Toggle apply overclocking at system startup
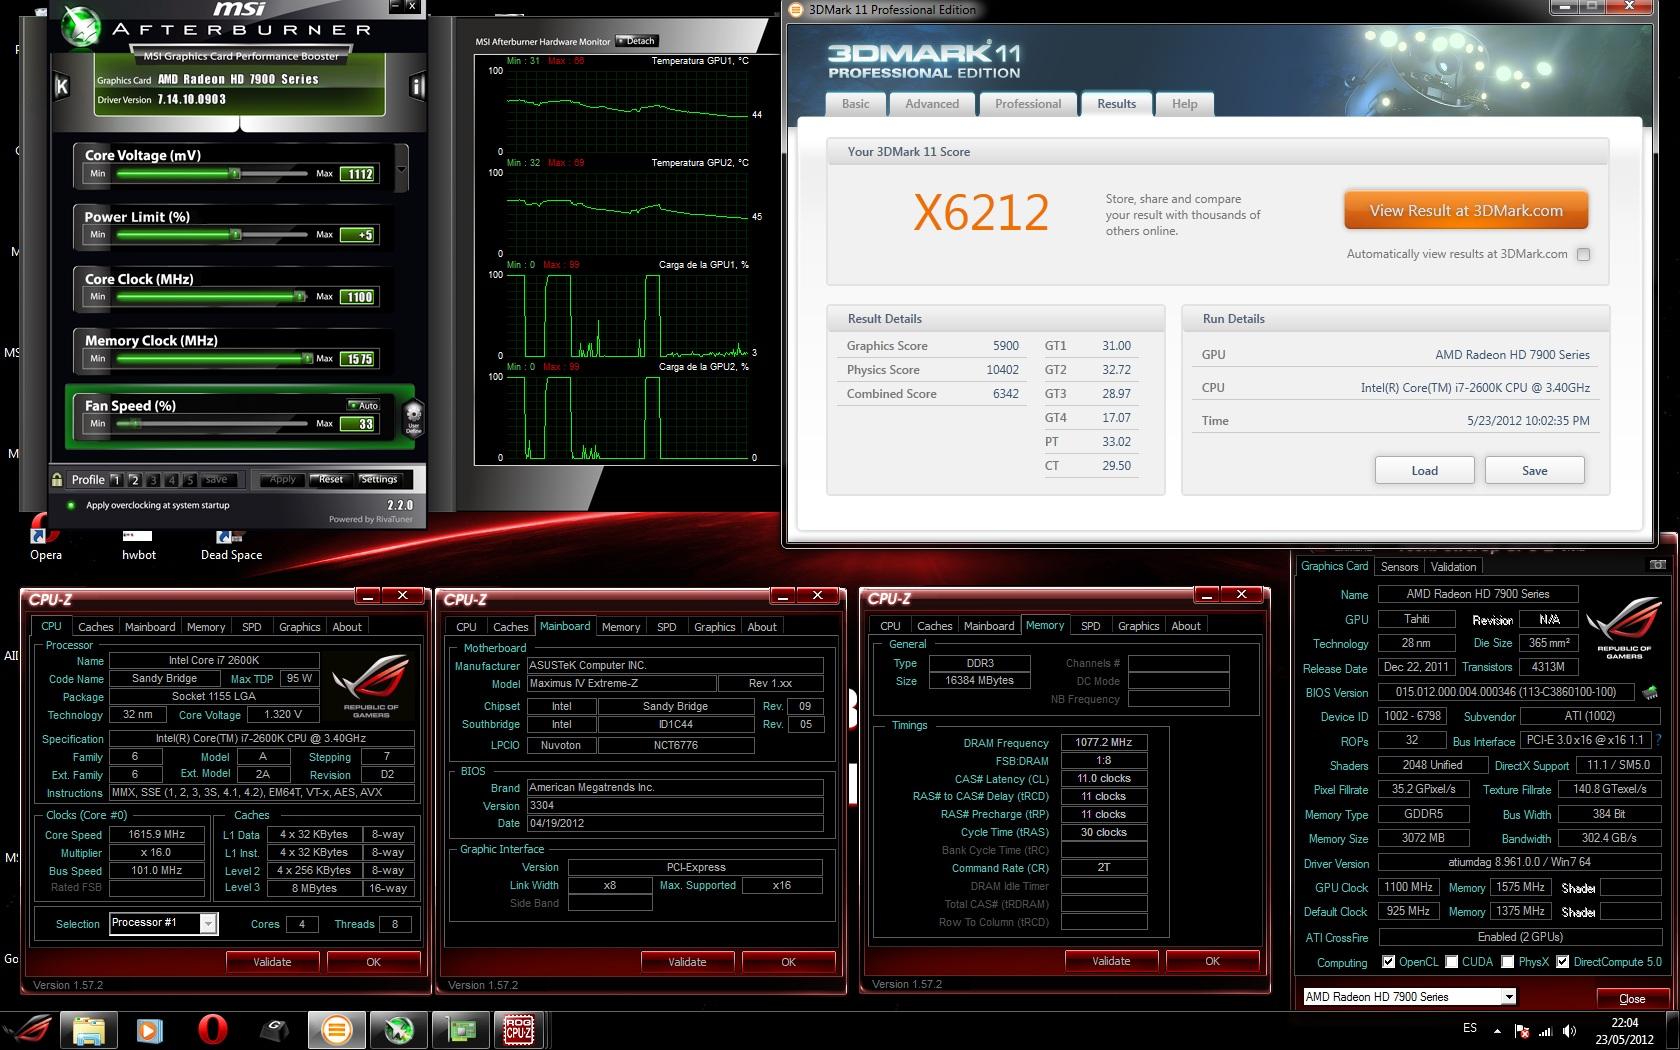The image size is (1680, 1050). (71, 505)
